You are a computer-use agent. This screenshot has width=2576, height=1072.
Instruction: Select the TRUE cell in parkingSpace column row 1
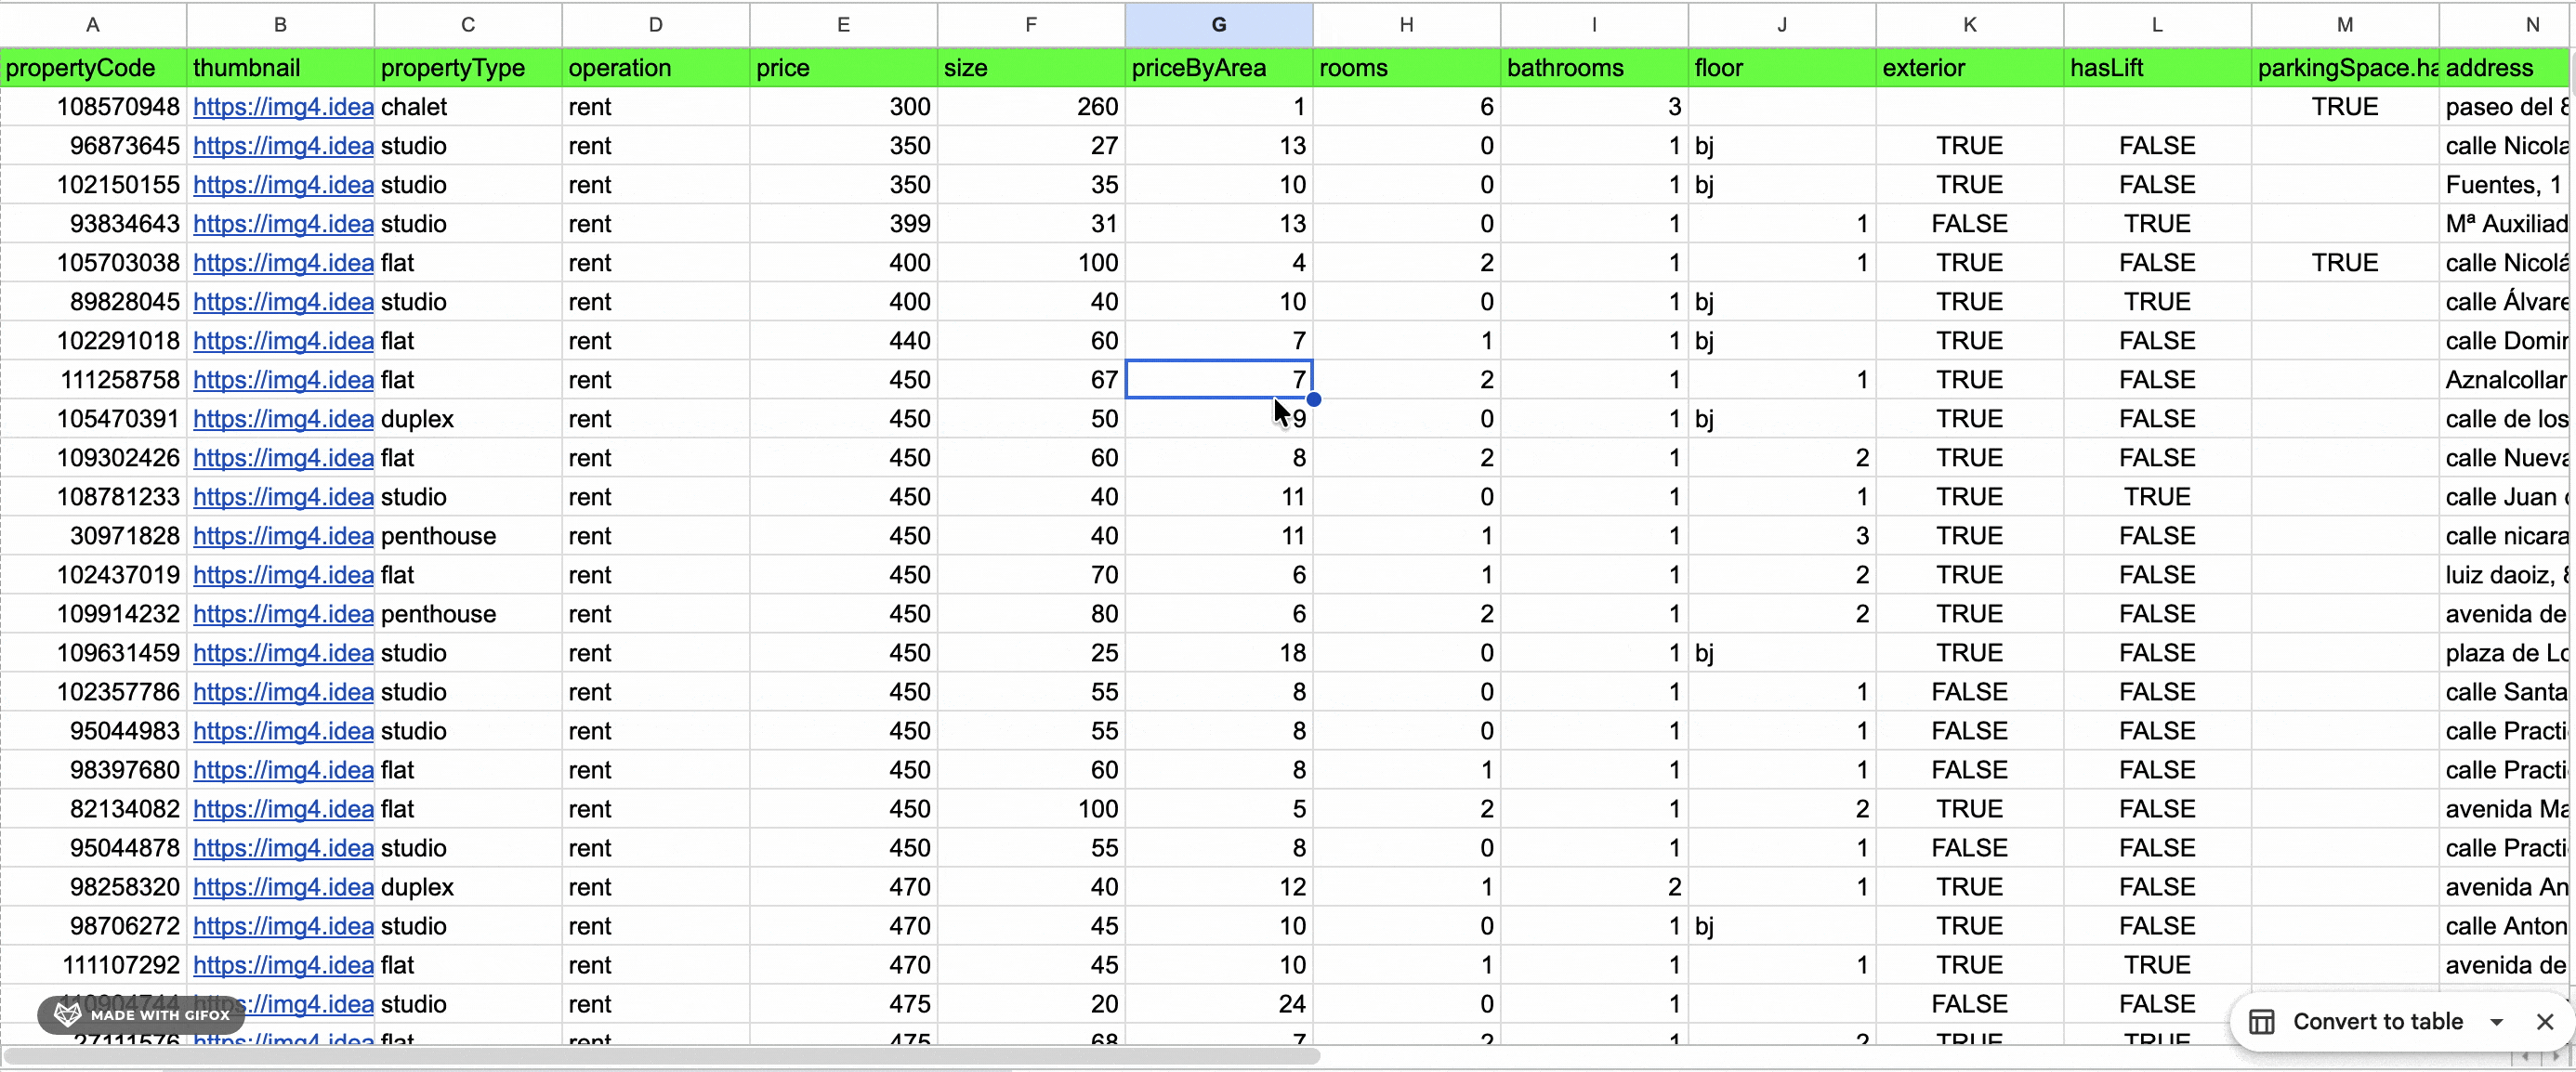click(x=2345, y=107)
